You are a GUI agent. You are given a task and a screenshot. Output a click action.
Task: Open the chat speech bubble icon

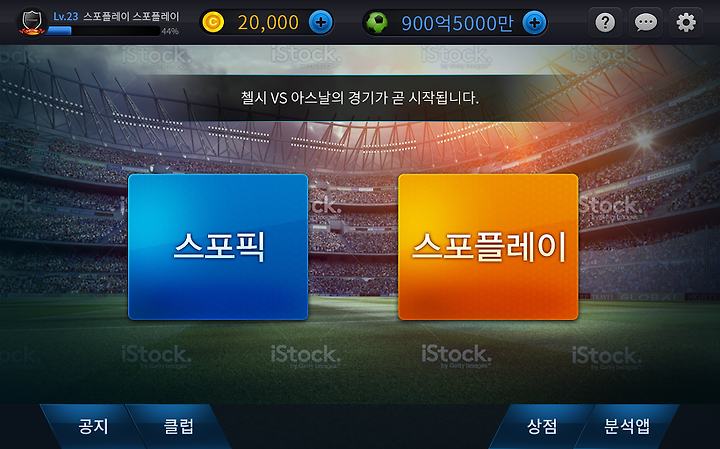click(x=645, y=22)
